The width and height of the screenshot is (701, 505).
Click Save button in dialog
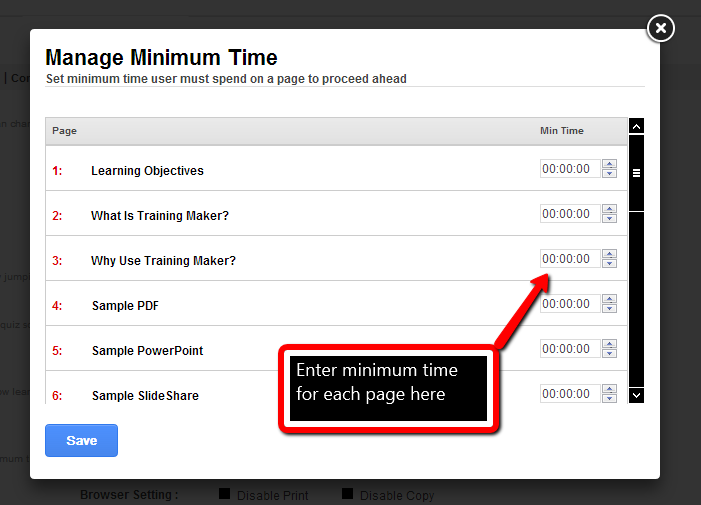click(x=81, y=440)
